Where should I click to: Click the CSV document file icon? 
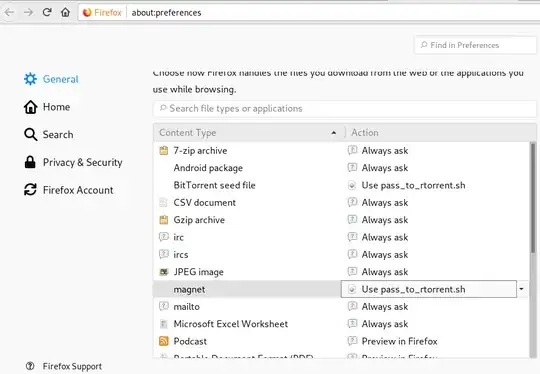pyautogui.click(x=164, y=203)
